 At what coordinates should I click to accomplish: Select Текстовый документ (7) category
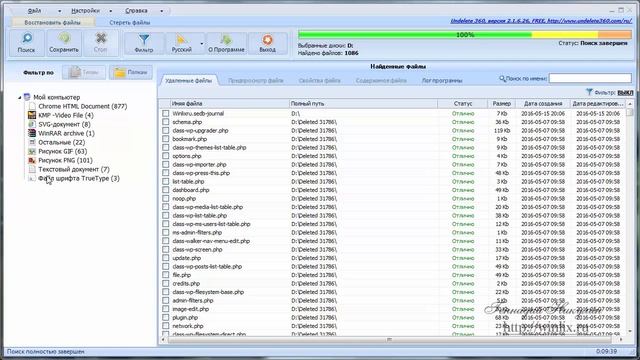point(74,169)
